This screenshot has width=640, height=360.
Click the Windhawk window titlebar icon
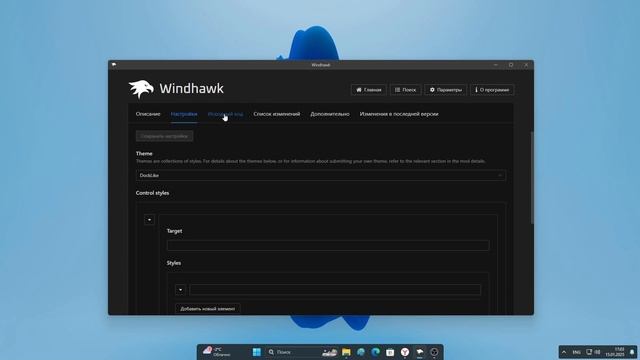point(114,64)
